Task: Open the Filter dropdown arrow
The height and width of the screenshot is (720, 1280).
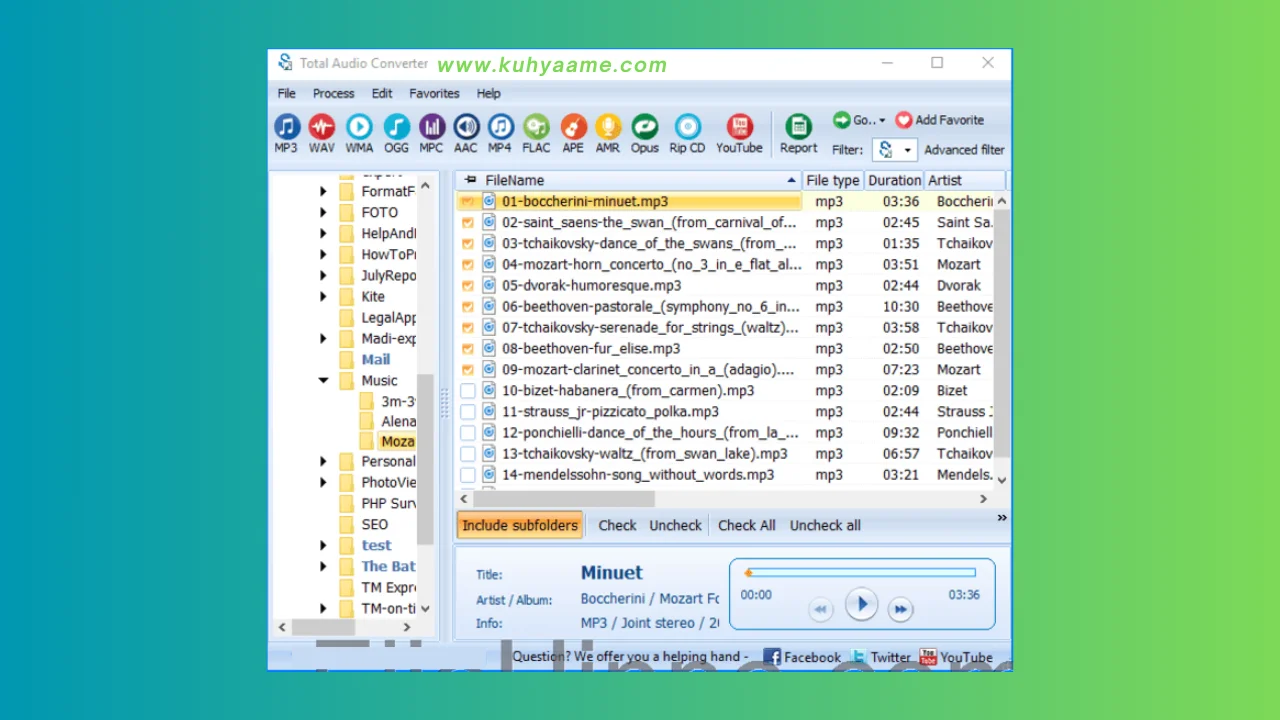Action: pyautogui.click(x=907, y=150)
